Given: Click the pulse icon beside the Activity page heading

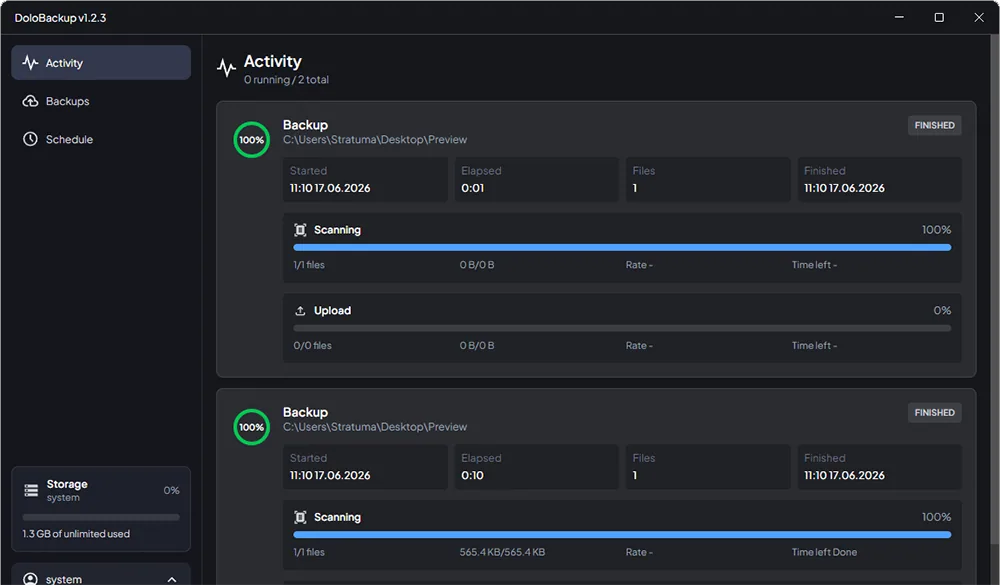Looking at the screenshot, I should tap(226, 68).
